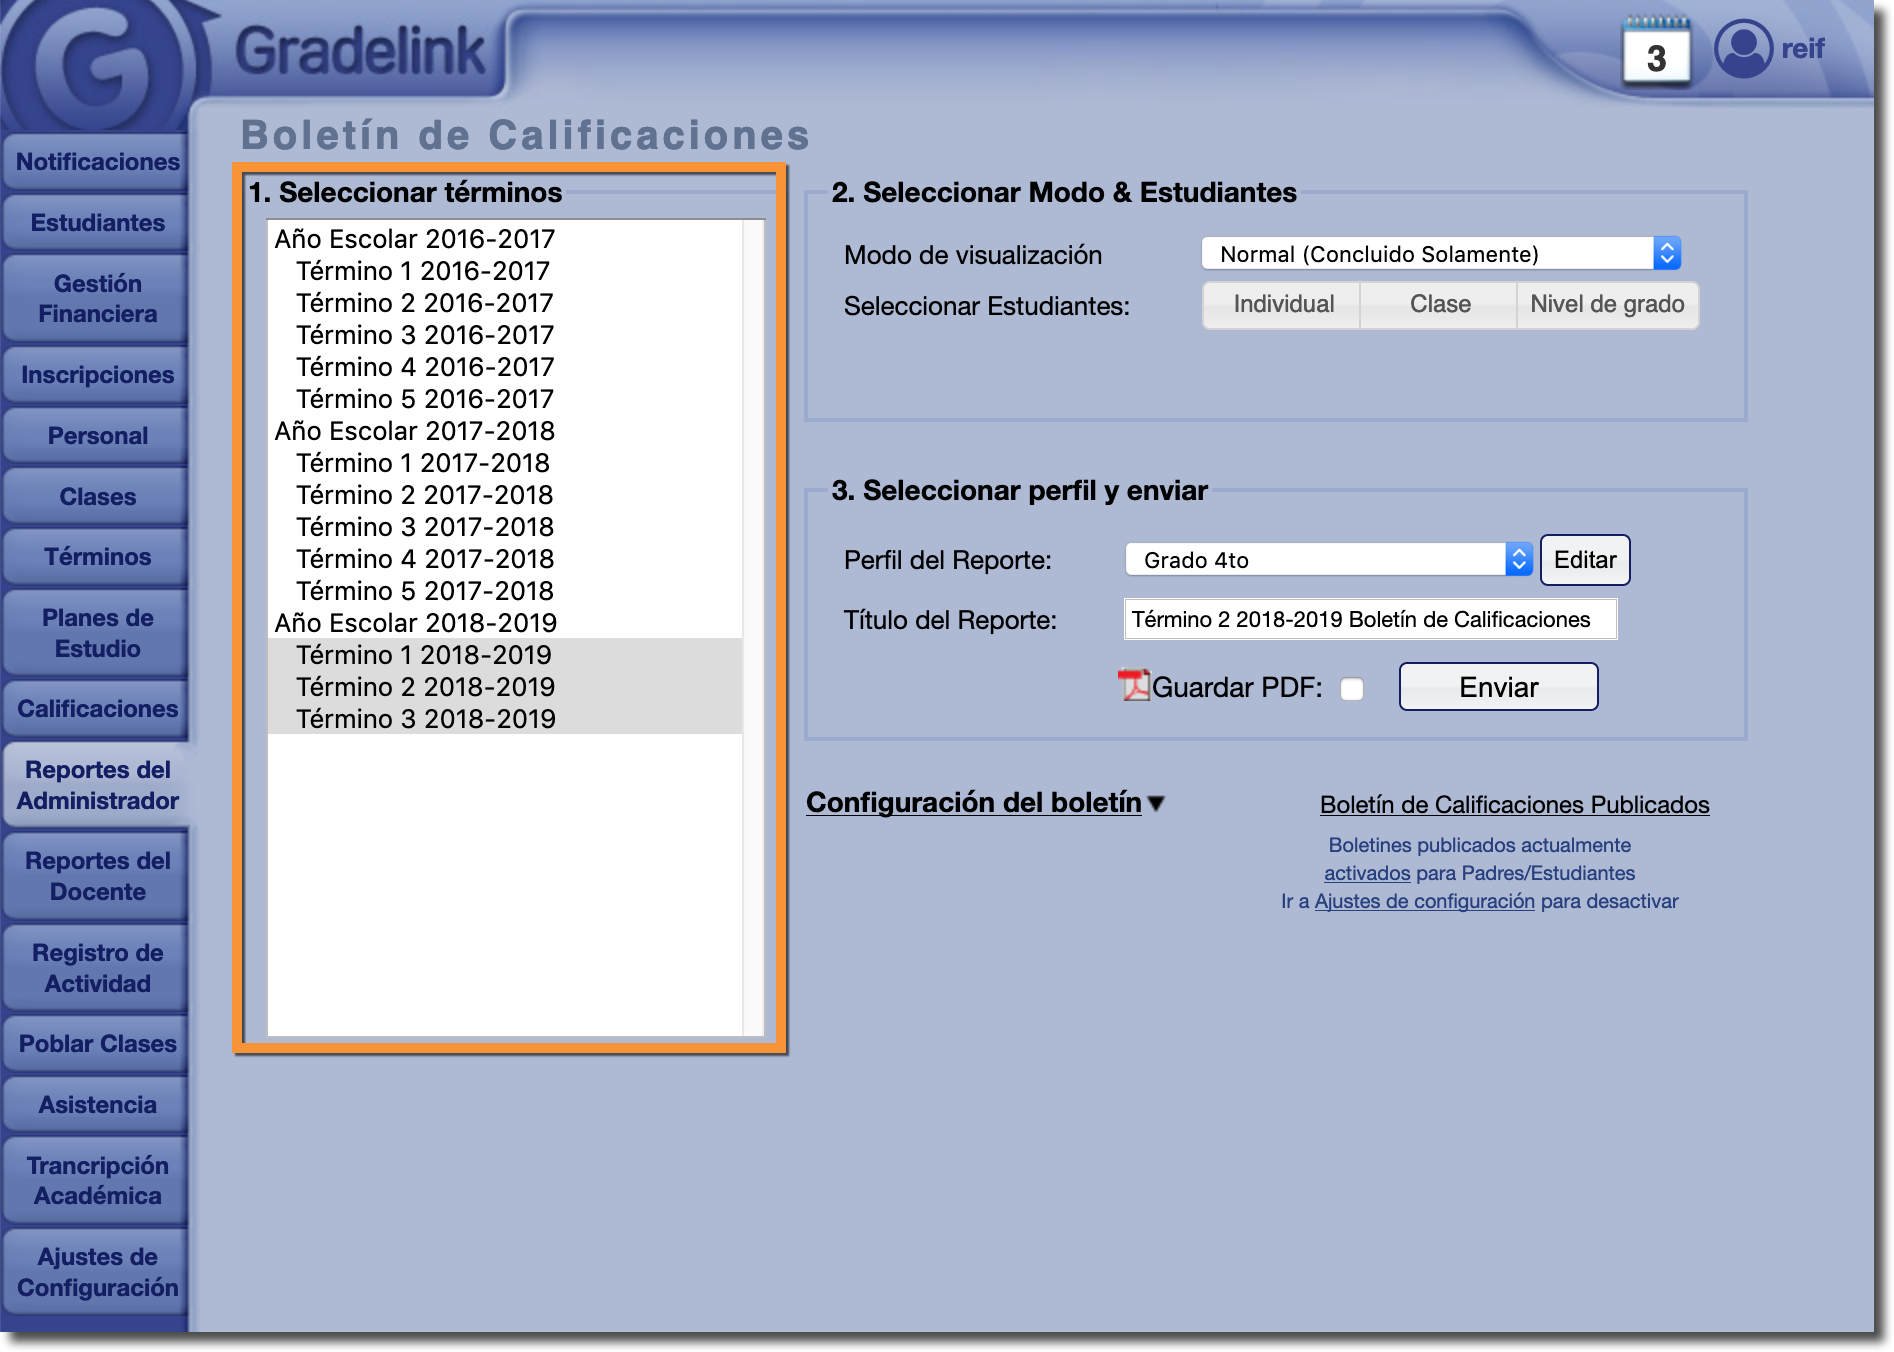Select Individual student mode
Viewport: 1894px width, 1352px height.
click(x=1283, y=305)
